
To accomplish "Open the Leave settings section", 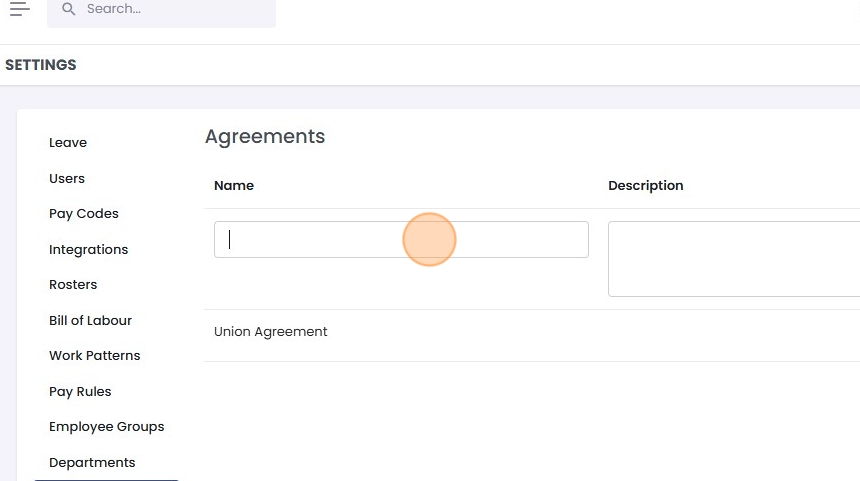I will (68, 143).
